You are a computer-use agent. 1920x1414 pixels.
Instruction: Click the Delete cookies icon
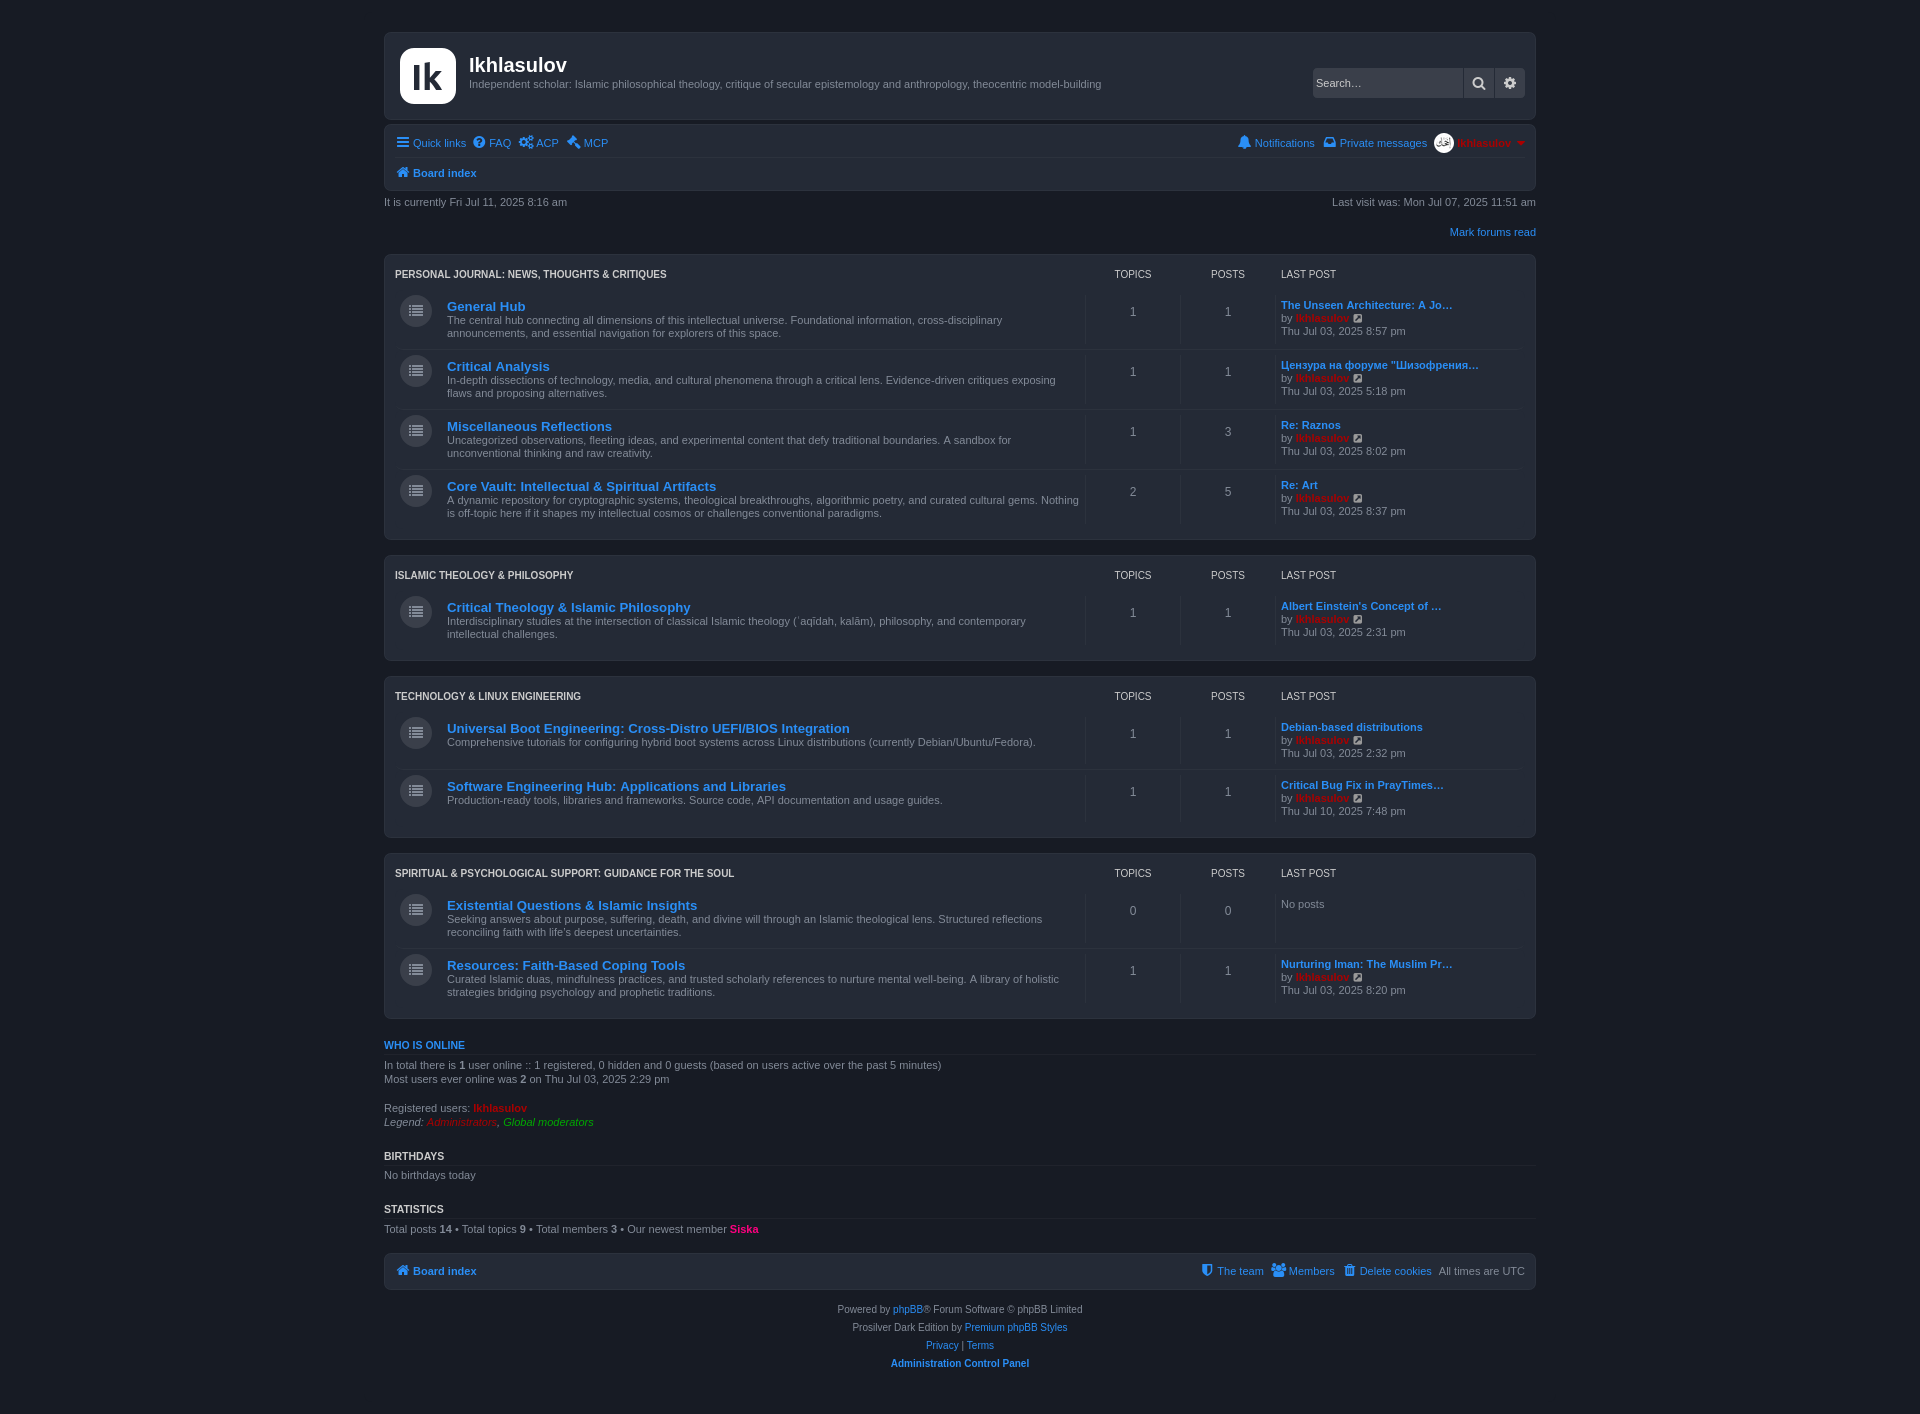[x=1351, y=1271]
